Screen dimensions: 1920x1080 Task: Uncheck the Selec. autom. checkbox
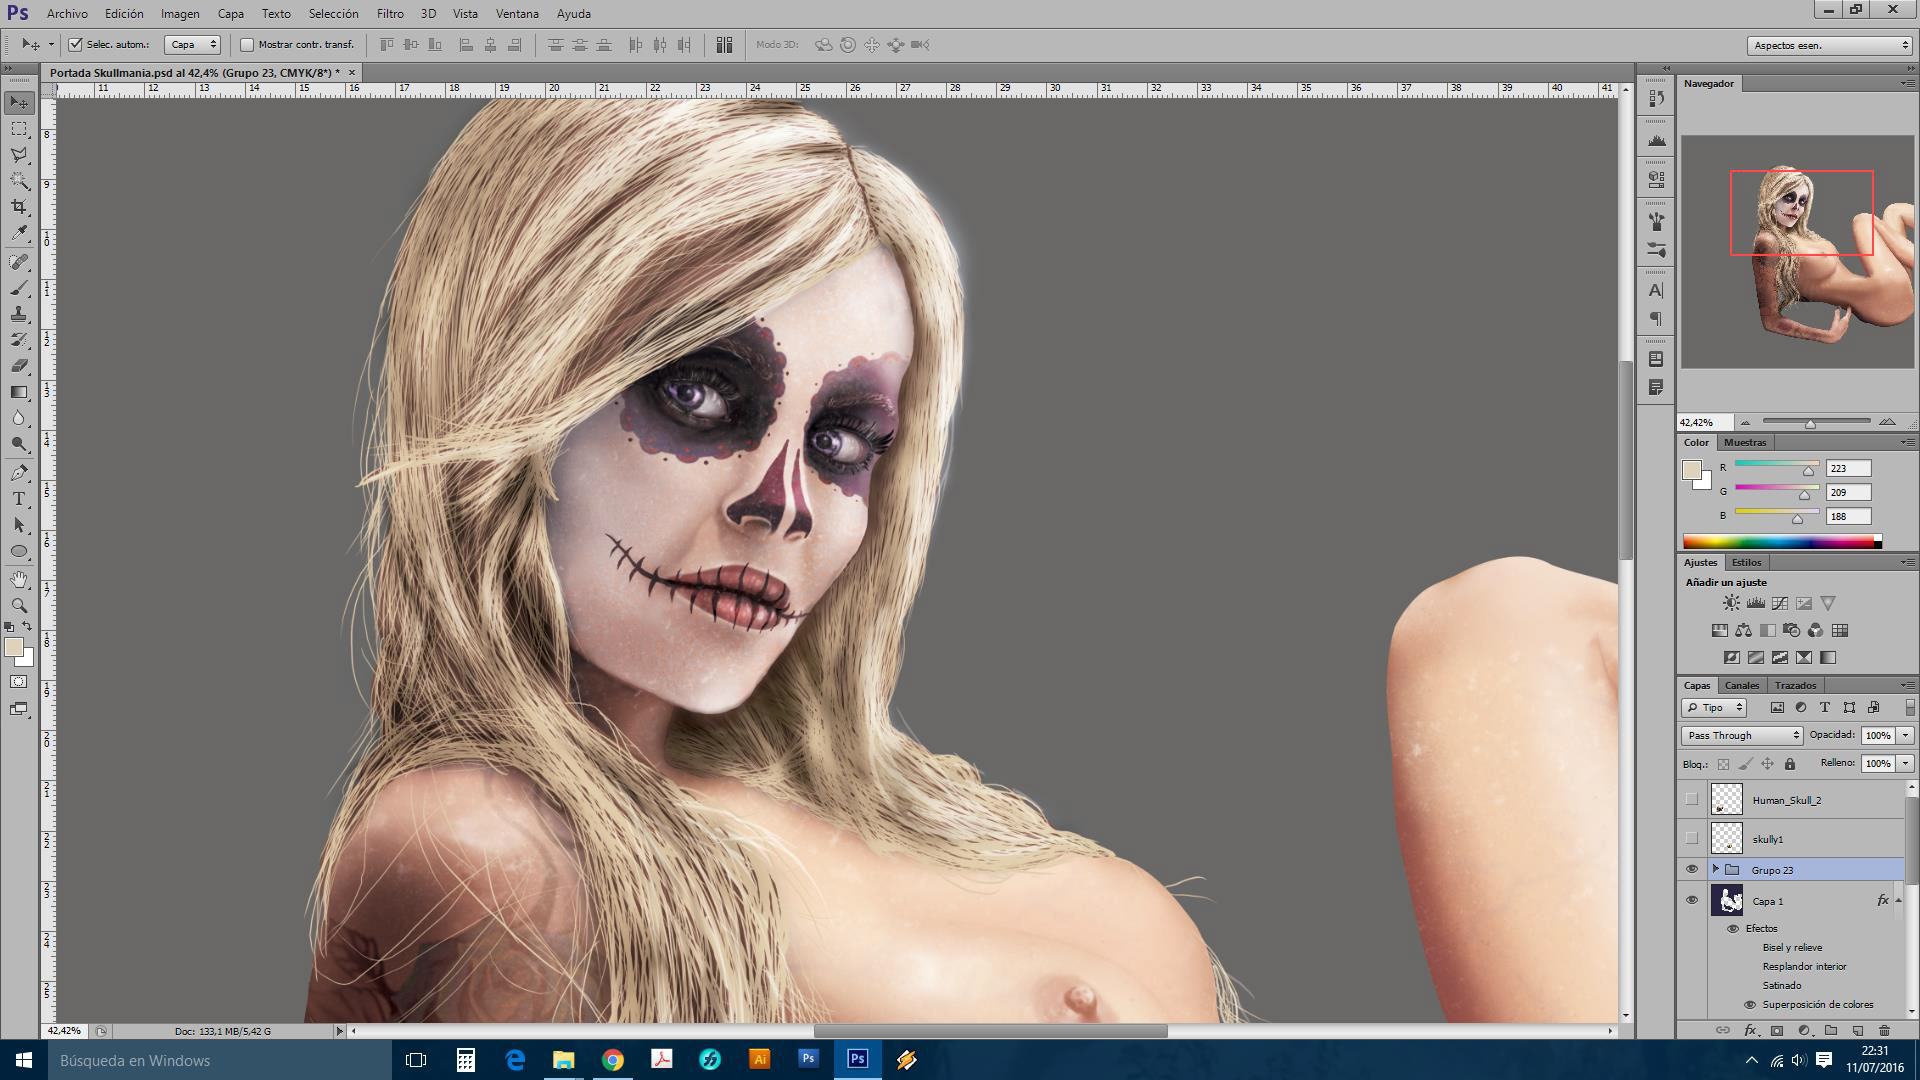tap(75, 44)
